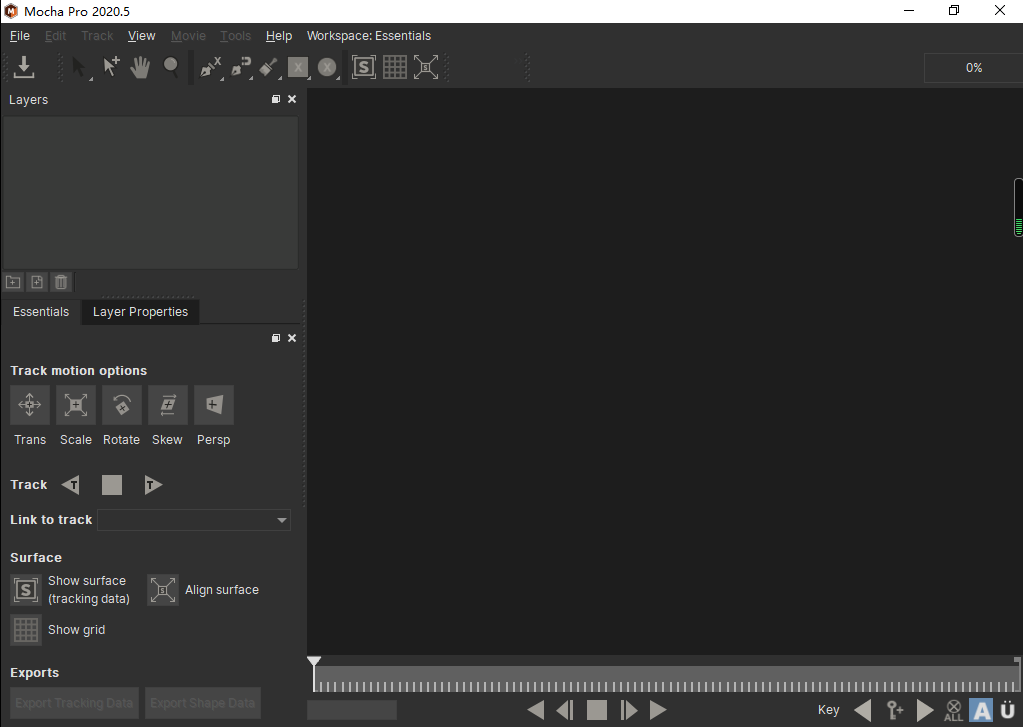
Task: Toggle Trans track motion option
Action: pyautogui.click(x=30, y=405)
